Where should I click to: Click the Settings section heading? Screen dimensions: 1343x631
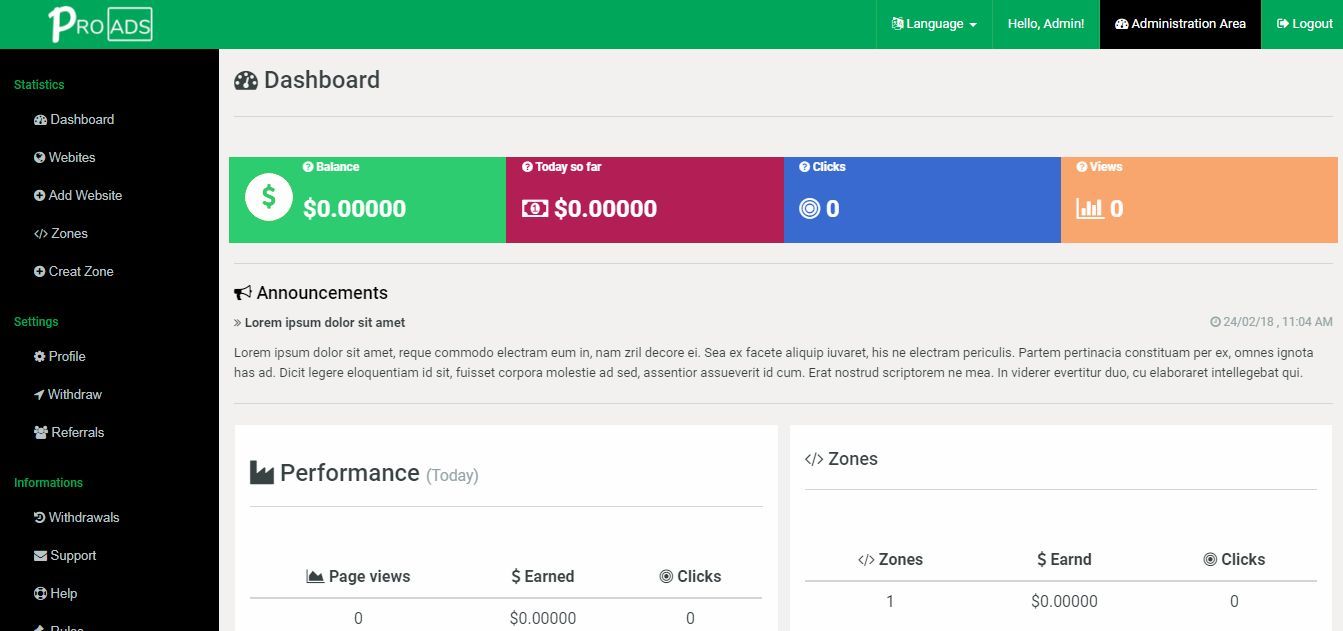click(36, 322)
